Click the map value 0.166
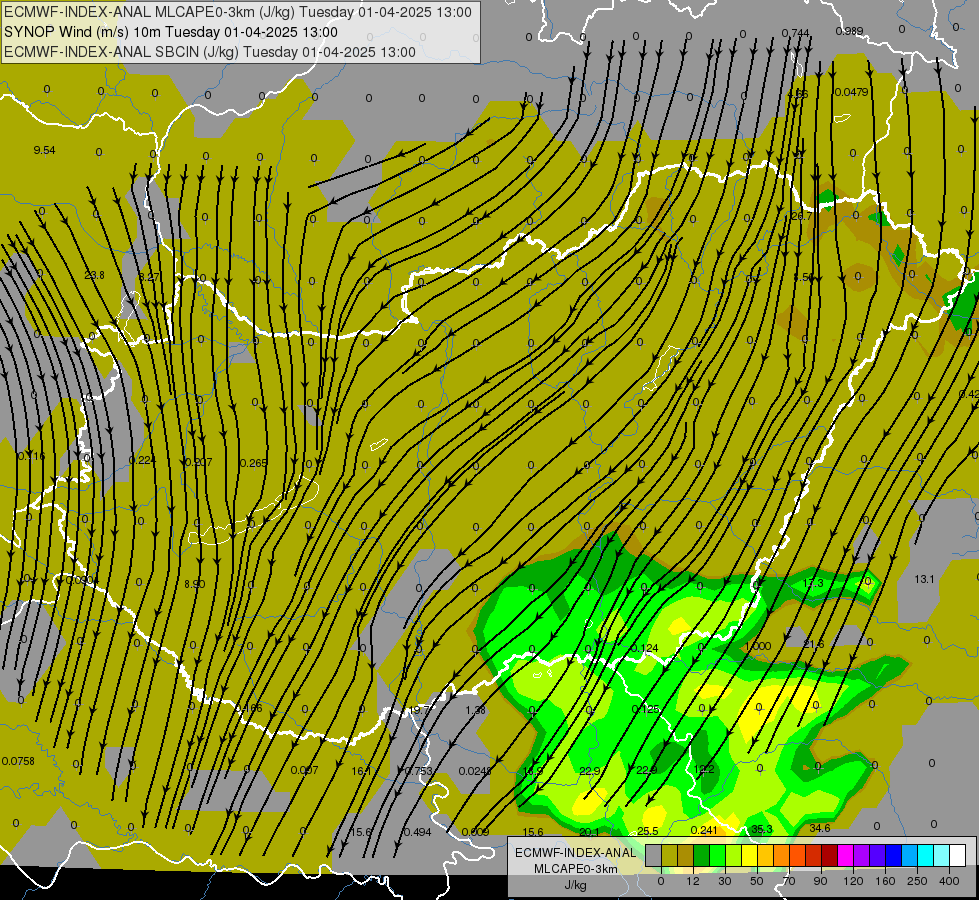This screenshot has height=900, width=979. point(249,708)
